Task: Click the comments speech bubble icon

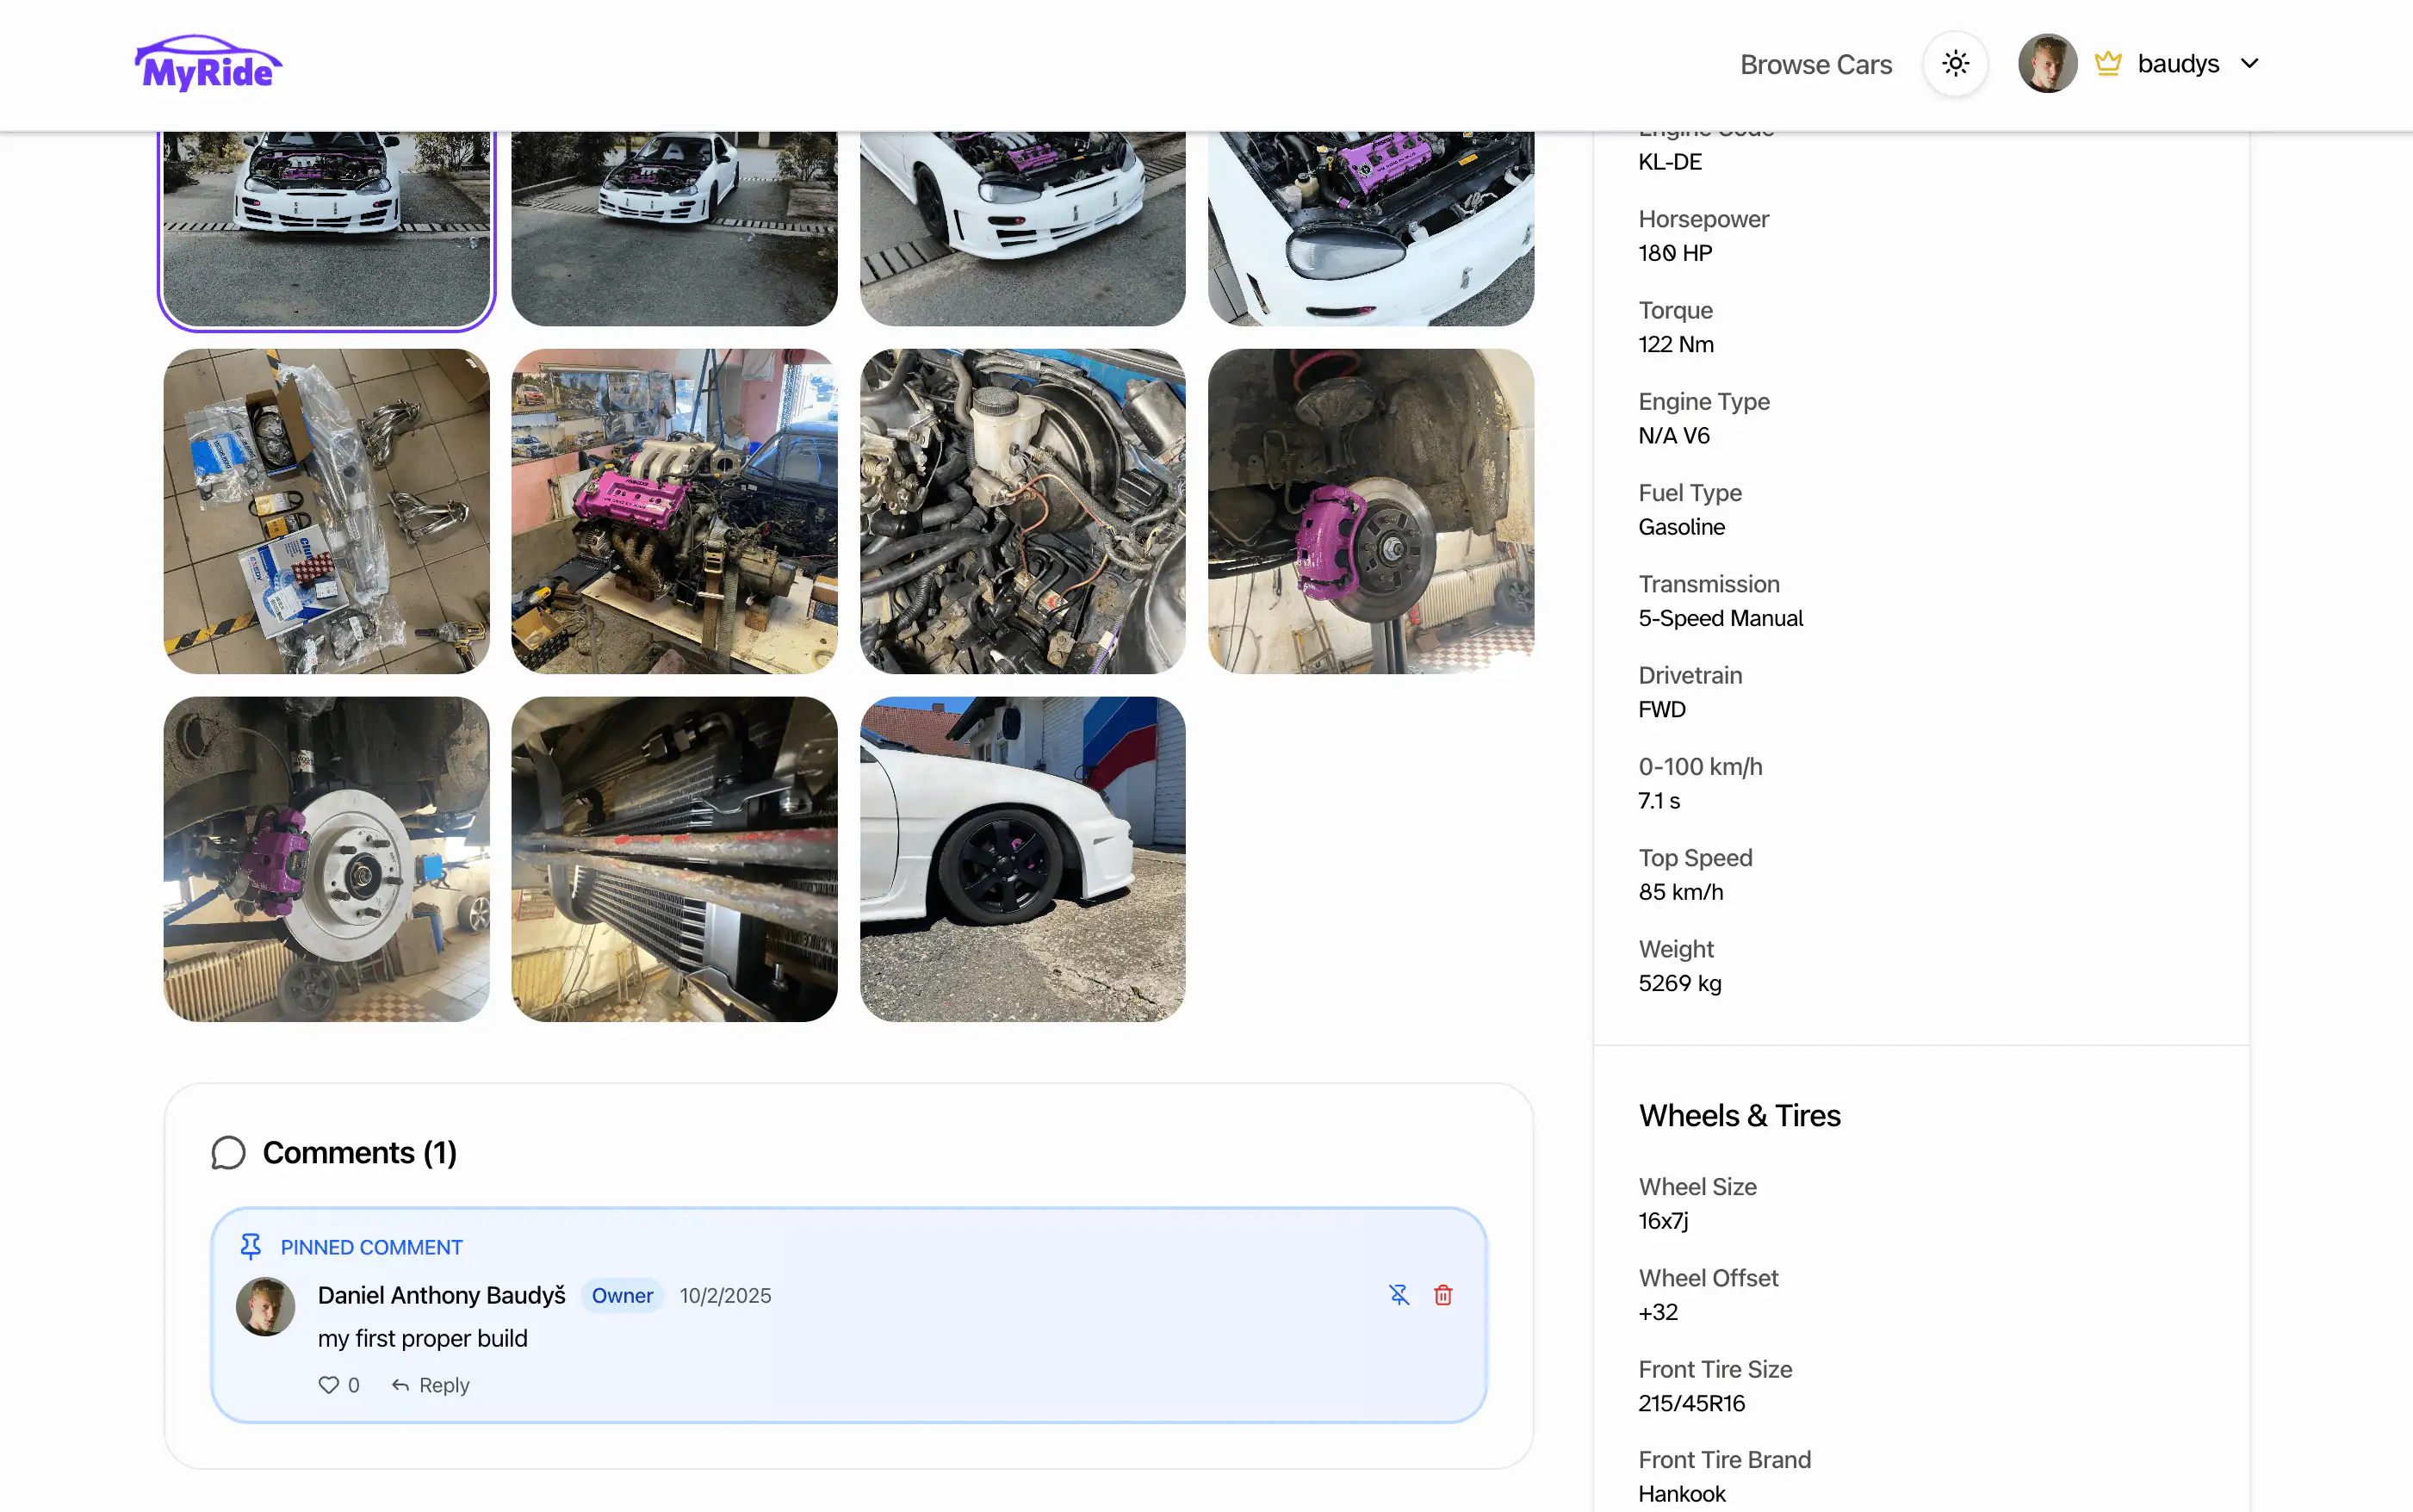Action: (228, 1152)
